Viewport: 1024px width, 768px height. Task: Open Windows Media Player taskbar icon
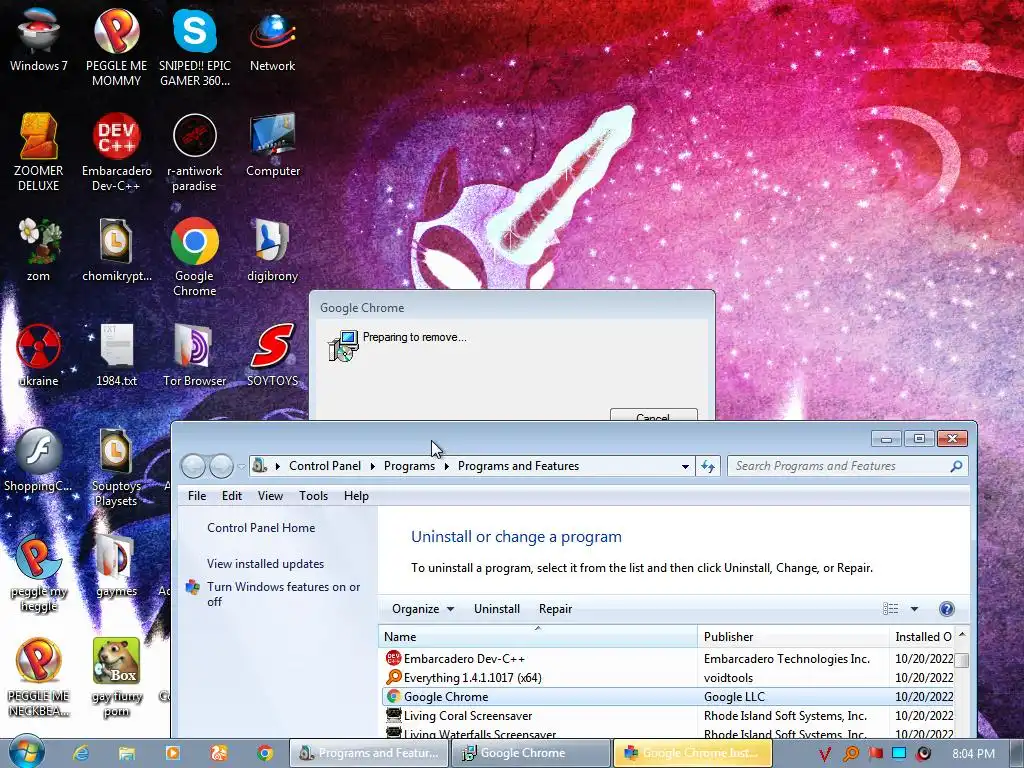172,753
